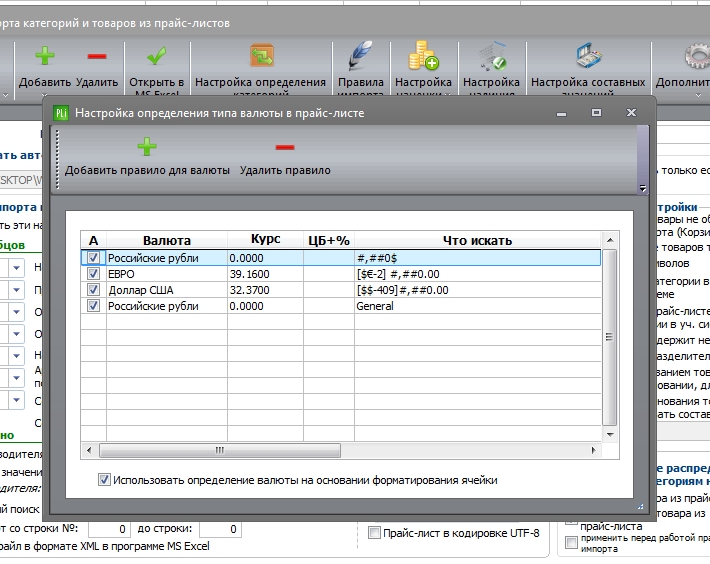Image resolution: width=710 pixels, height=564 pixels.
Task: Open the bottommost combo box arrow at the left edge
Action: click(16, 400)
